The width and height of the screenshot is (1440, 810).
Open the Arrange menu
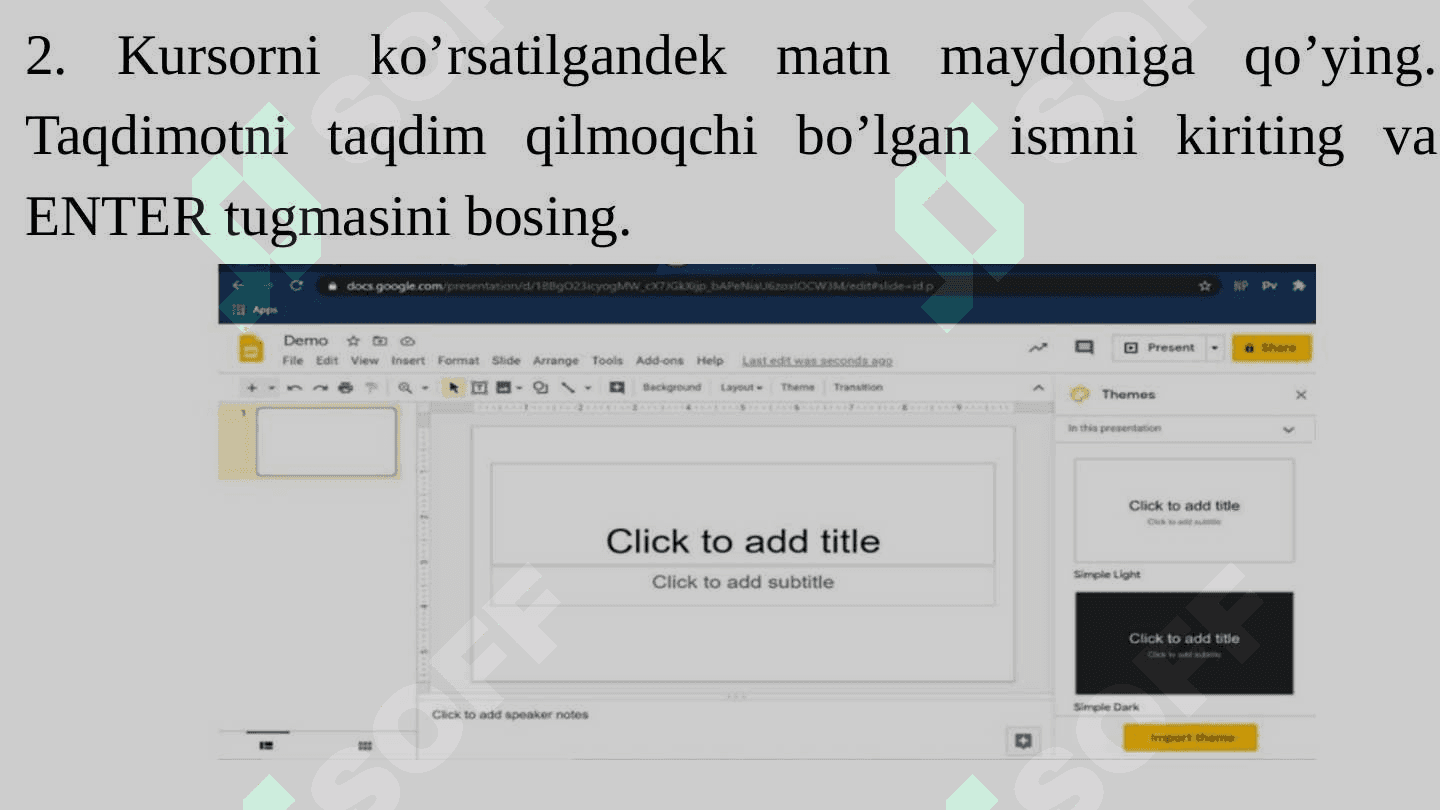(556, 361)
